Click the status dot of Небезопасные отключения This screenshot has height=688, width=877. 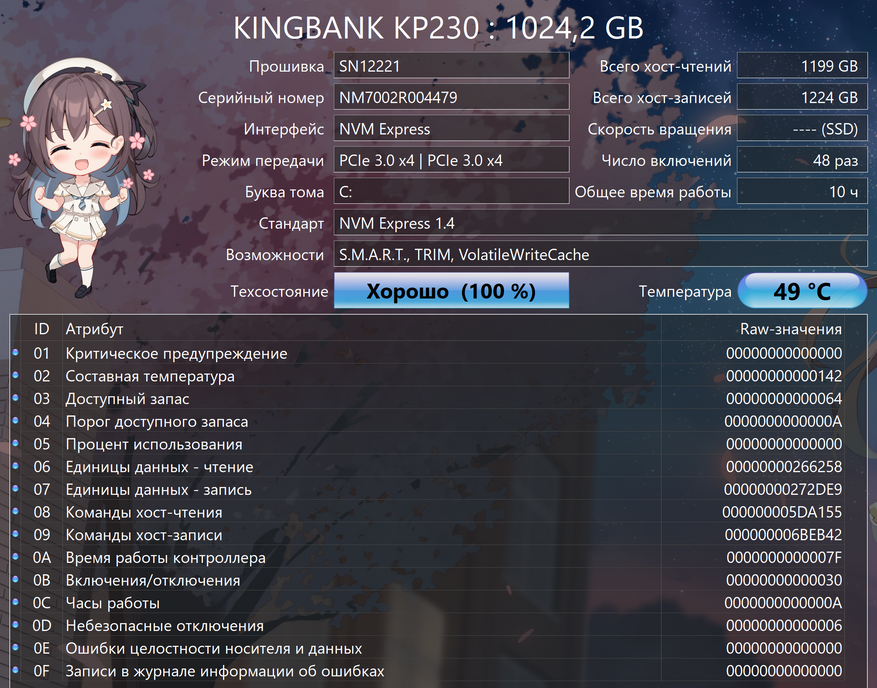[x=16, y=624]
